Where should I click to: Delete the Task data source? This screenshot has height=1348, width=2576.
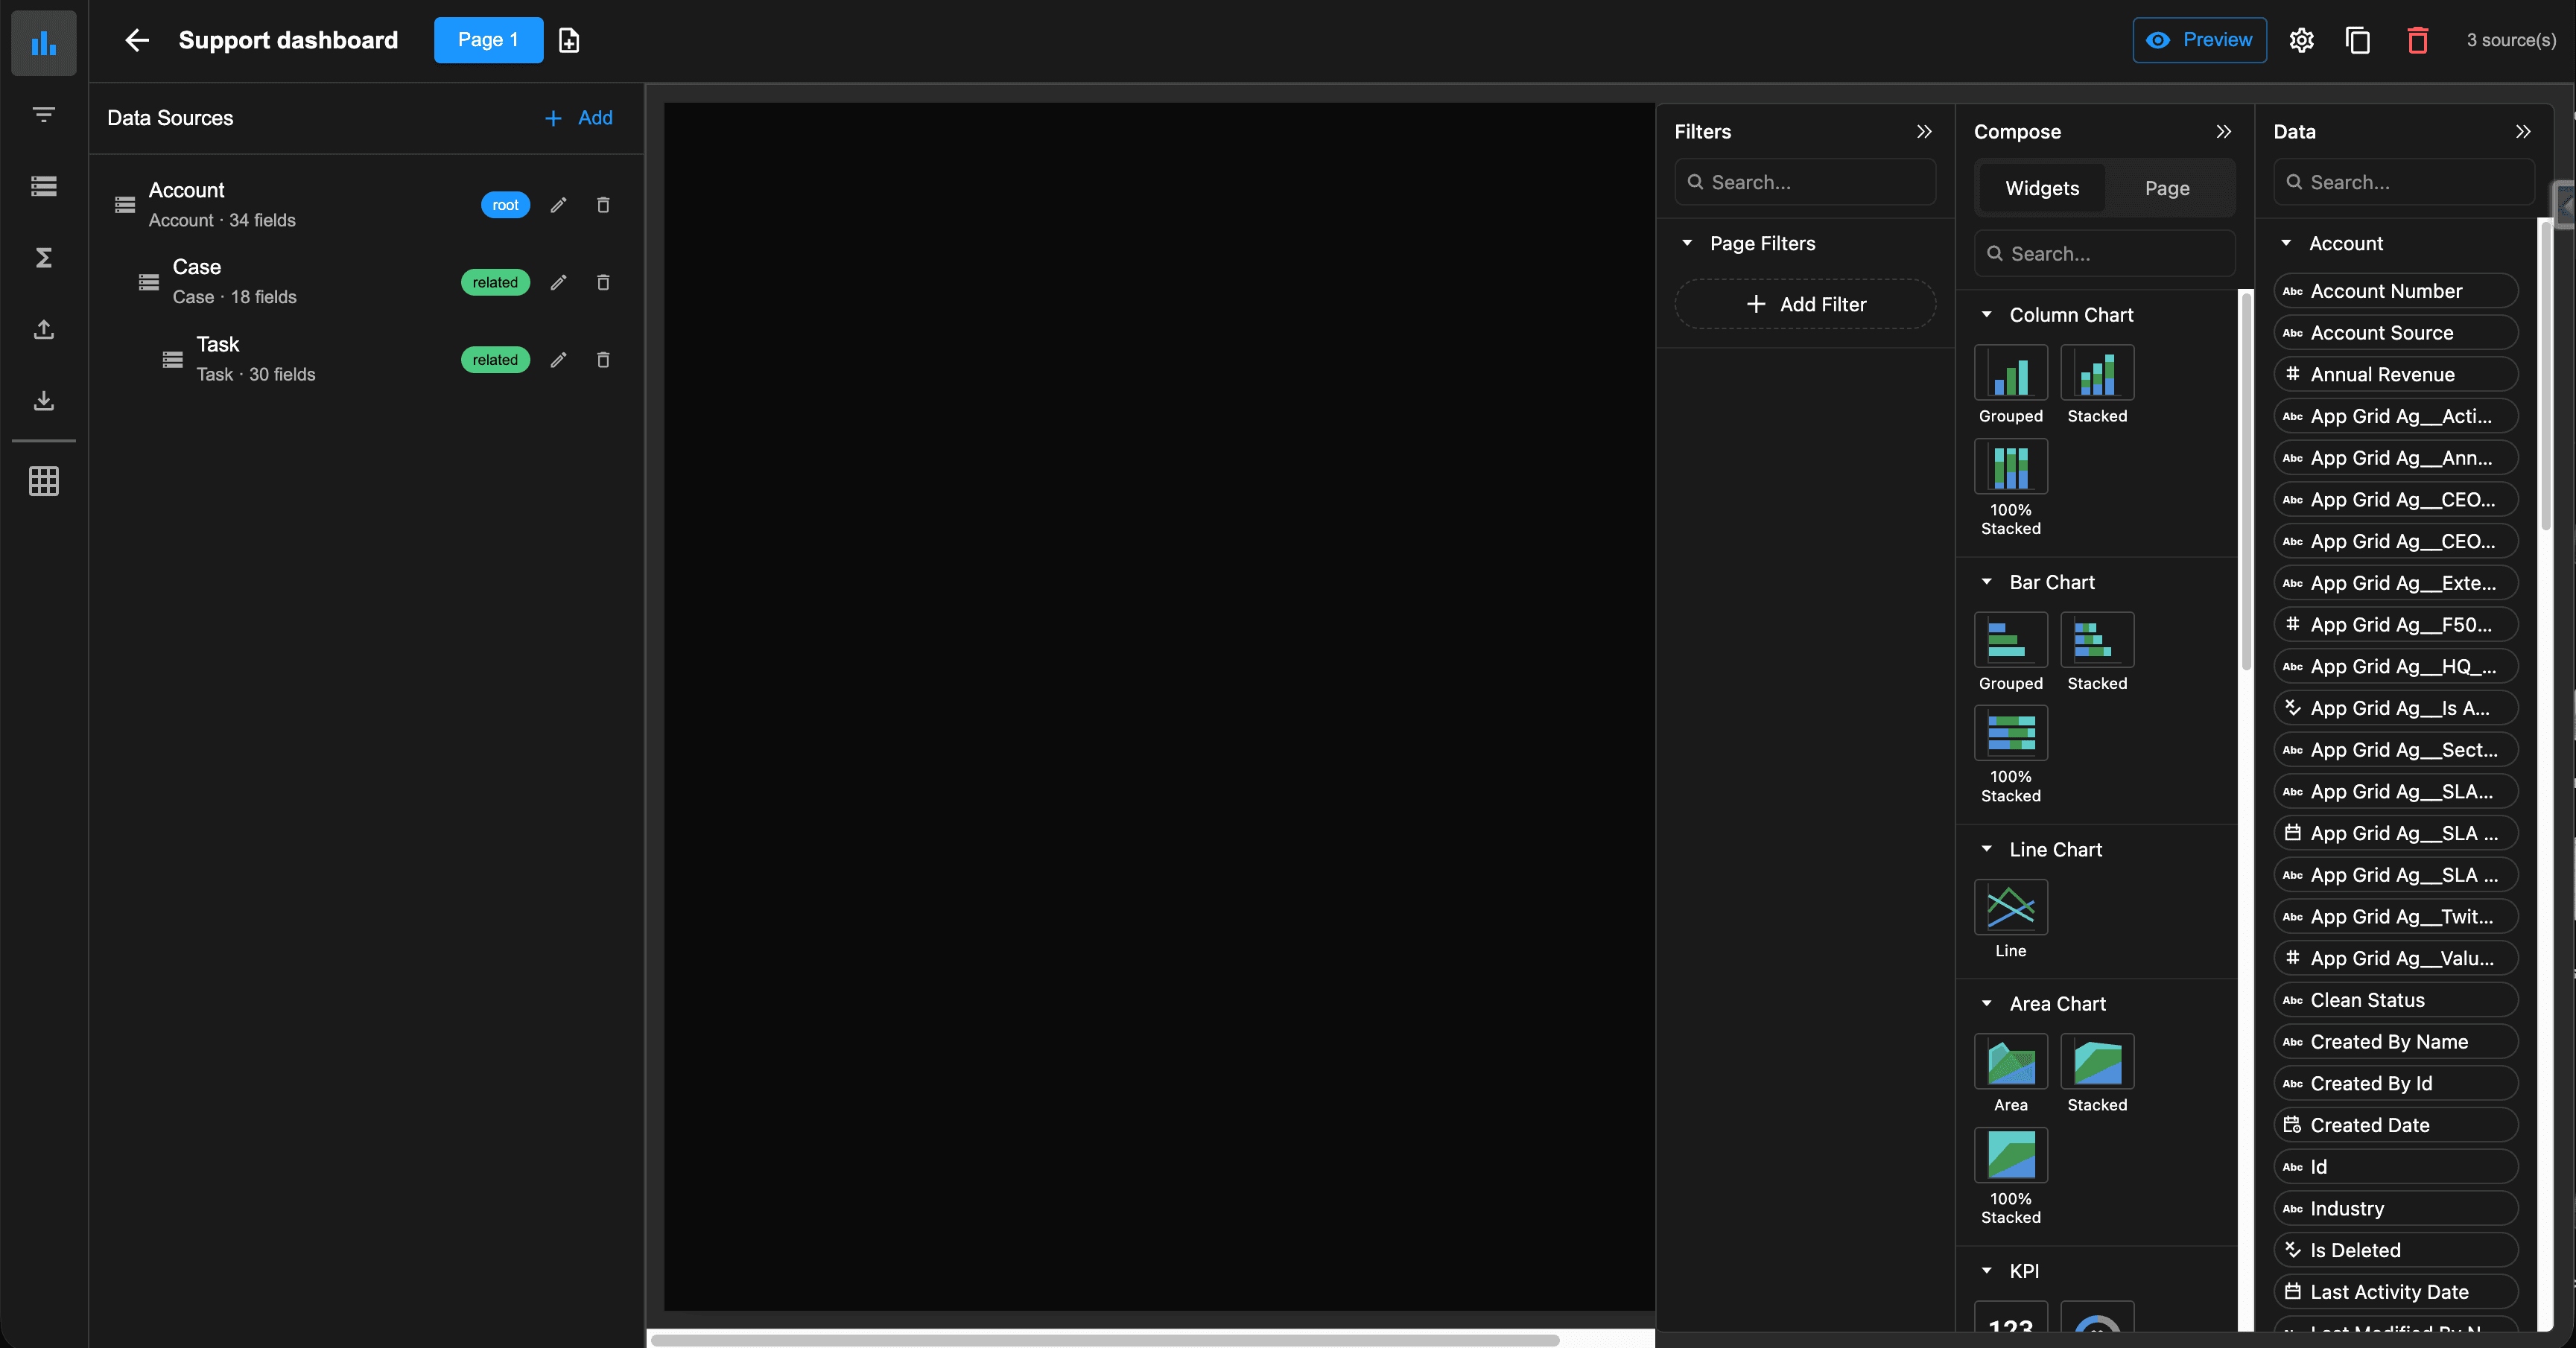click(603, 360)
